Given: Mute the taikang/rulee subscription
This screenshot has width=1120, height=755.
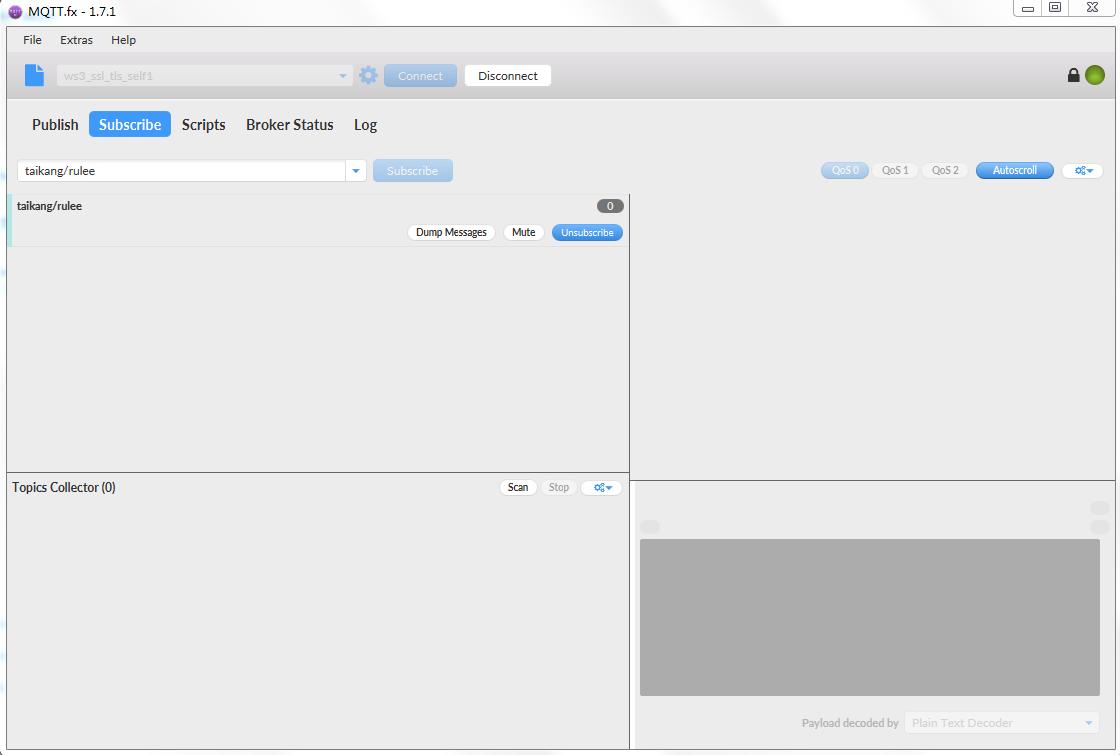Looking at the screenshot, I should (524, 232).
